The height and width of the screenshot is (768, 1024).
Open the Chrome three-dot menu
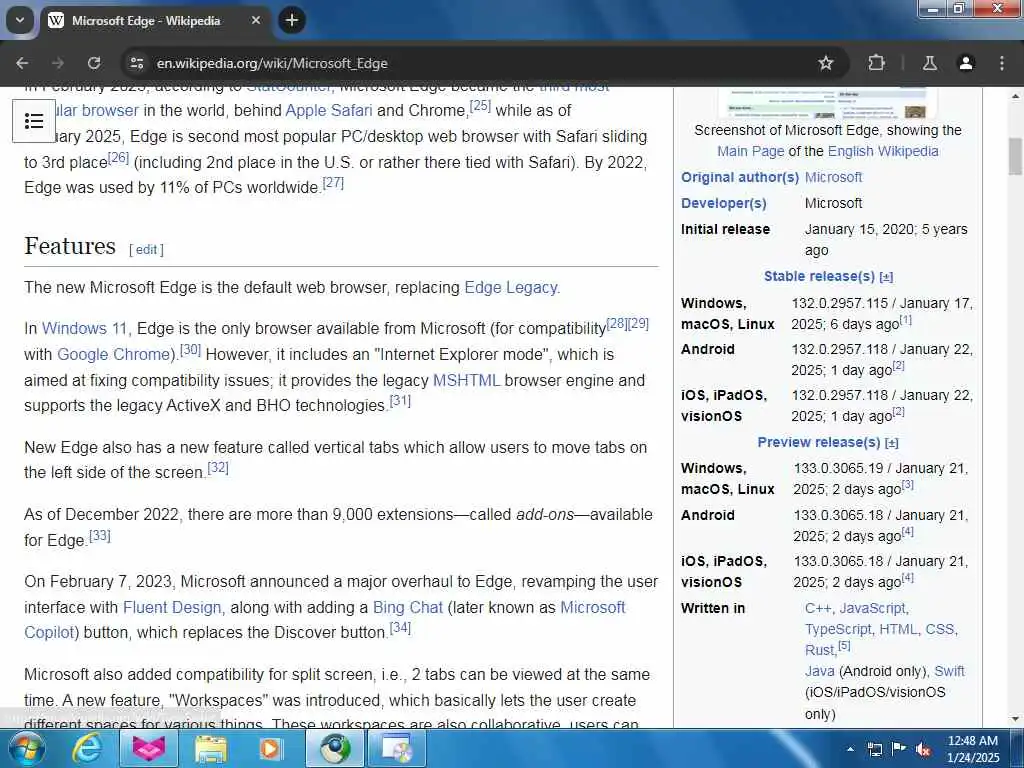pyautogui.click(x=1002, y=63)
